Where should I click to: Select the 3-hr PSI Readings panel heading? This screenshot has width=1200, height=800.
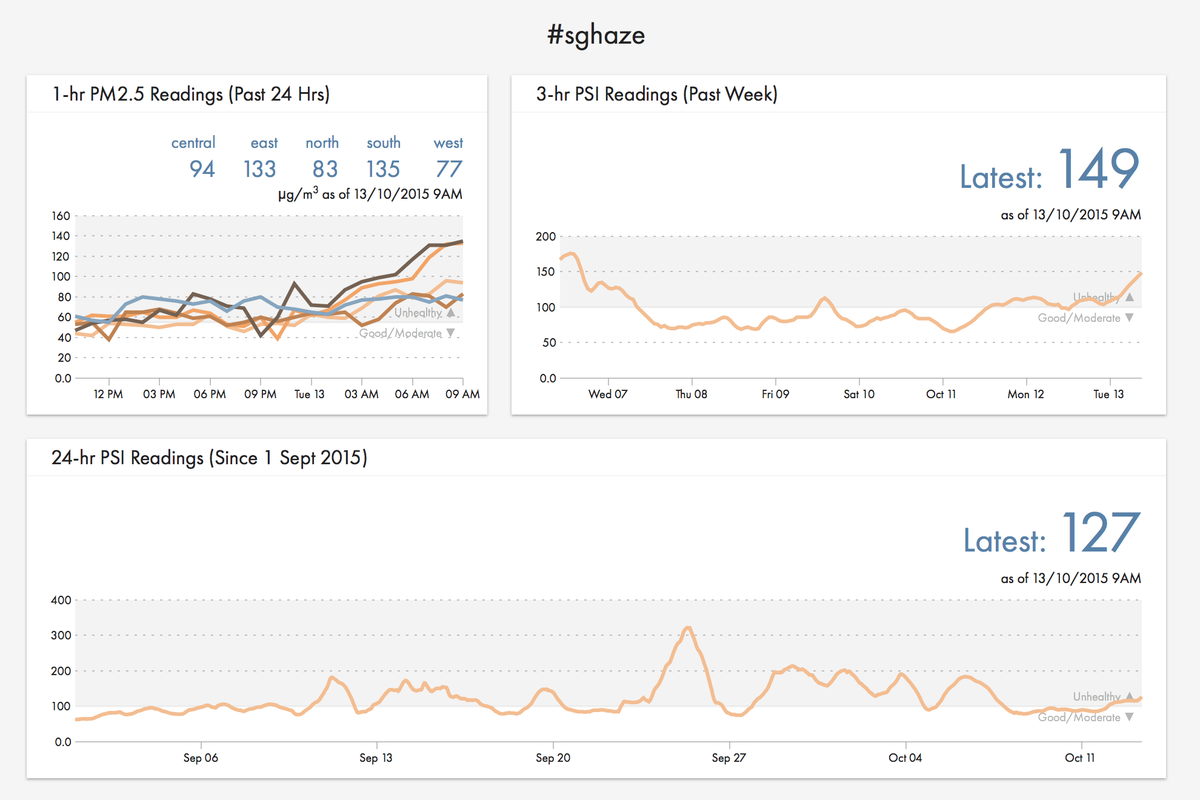[x=658, y=95]
